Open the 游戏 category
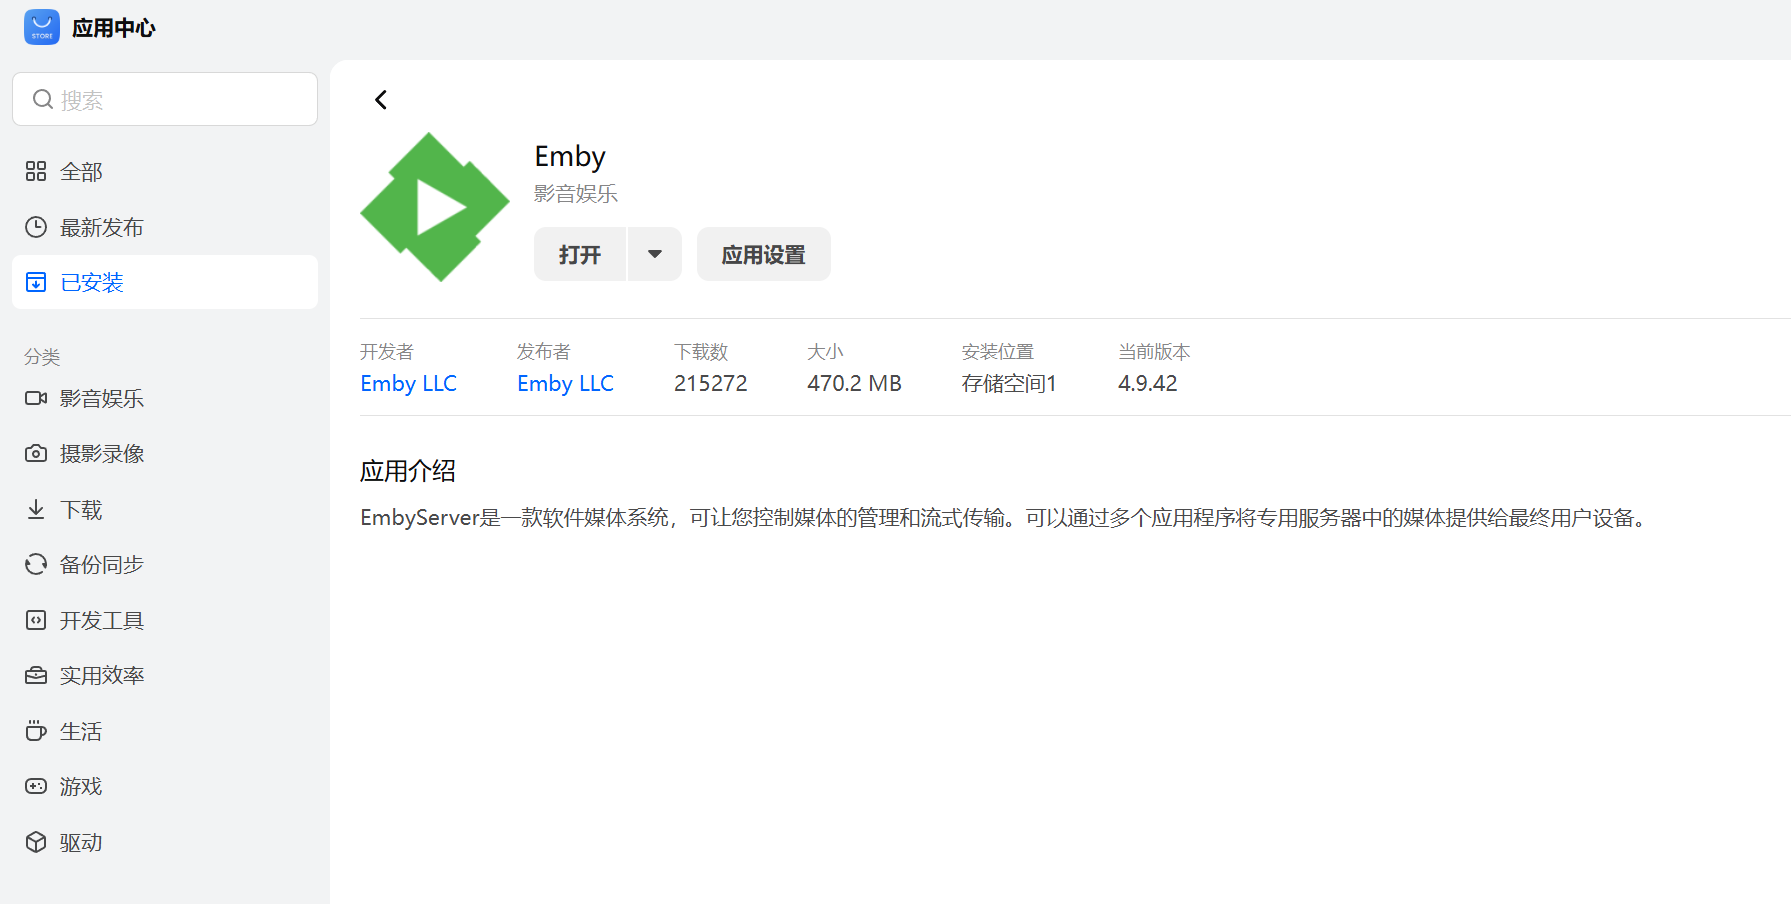1791x904 pixels. [165, 786]
